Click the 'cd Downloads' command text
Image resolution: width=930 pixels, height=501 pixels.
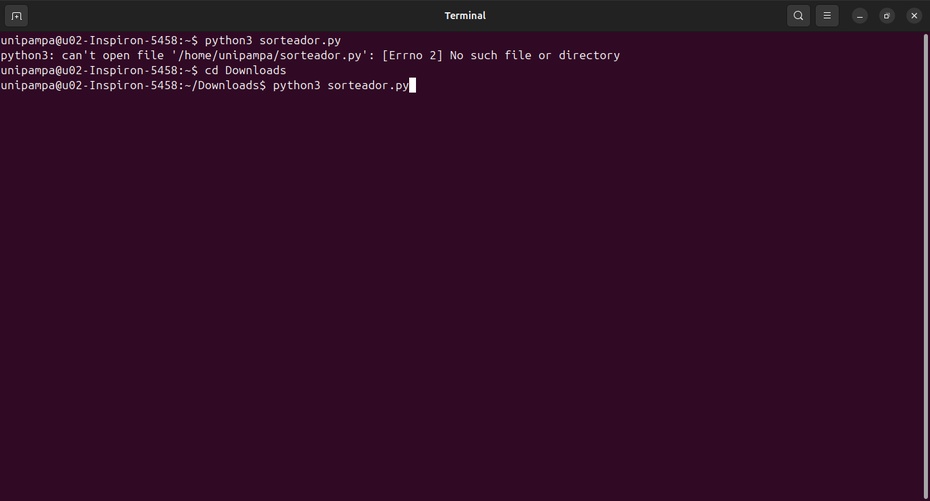pyautogui.click(x=246, y=70)
